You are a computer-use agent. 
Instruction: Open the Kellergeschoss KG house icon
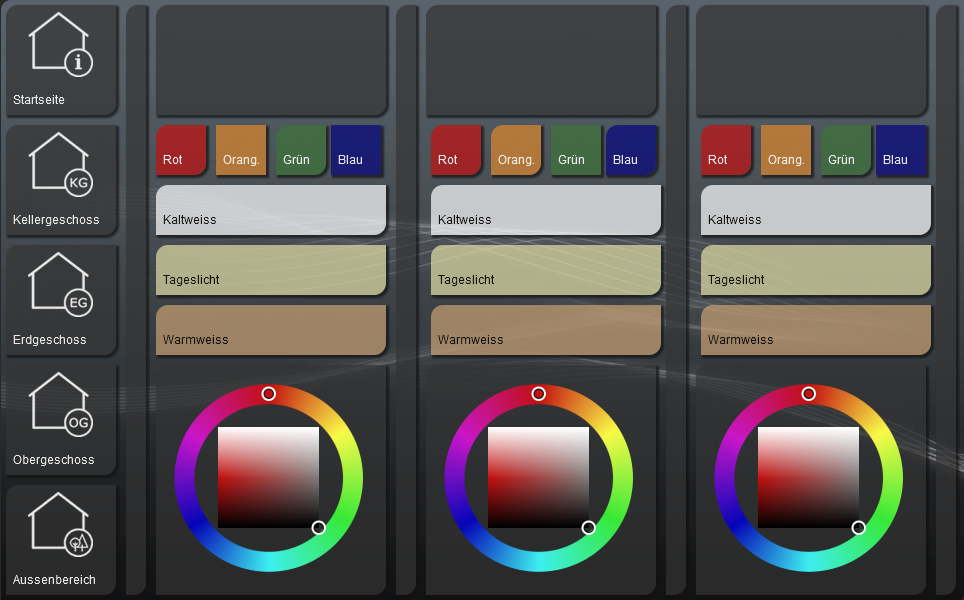click(60, 167)
